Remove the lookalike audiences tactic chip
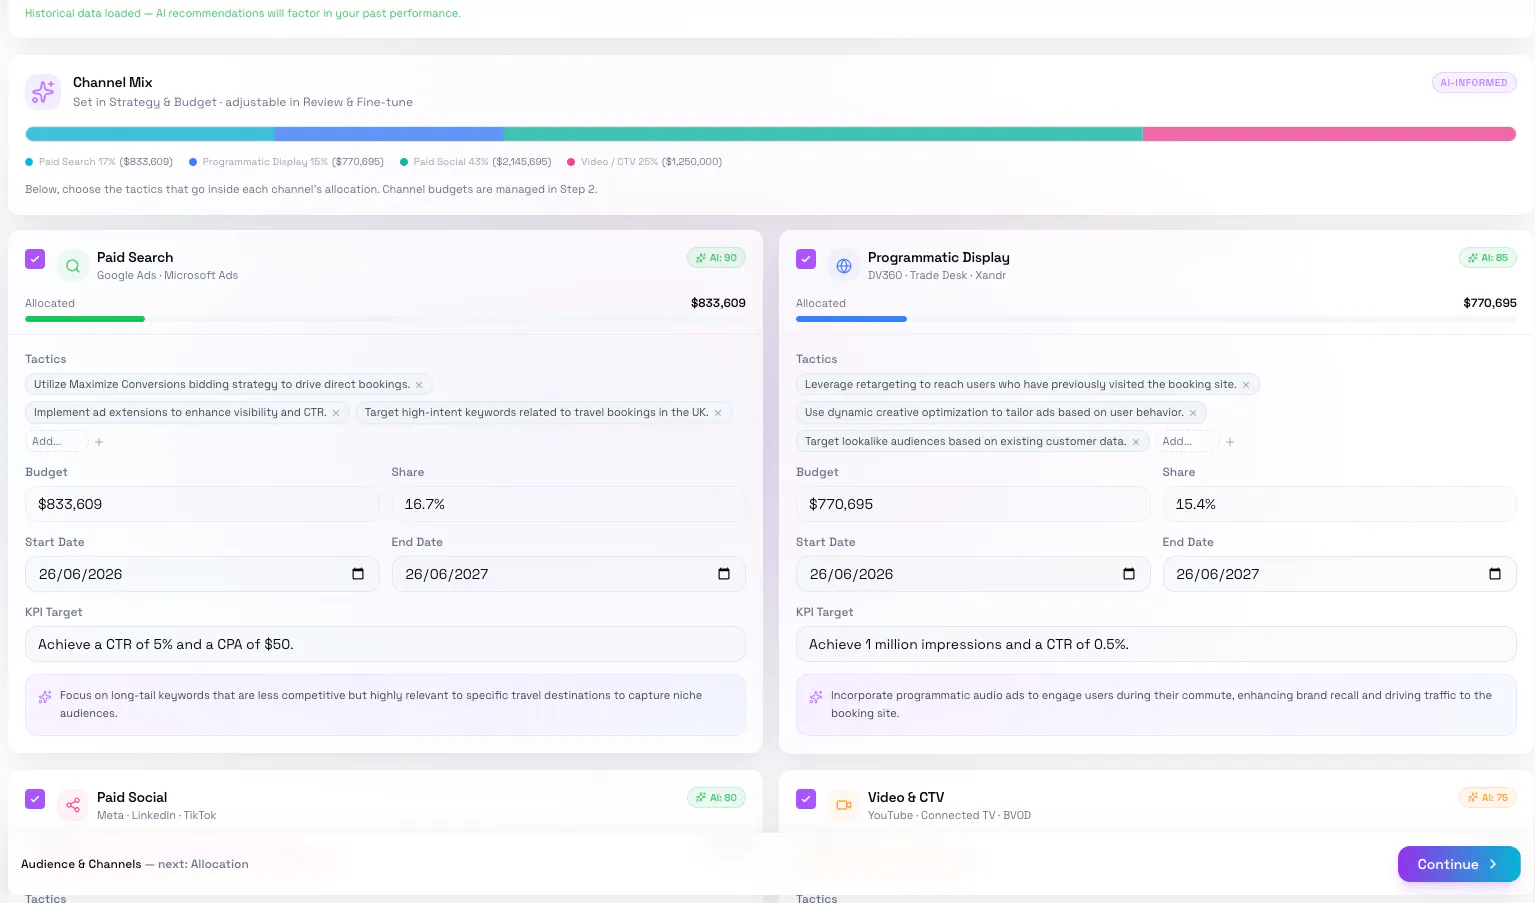This screenshot has width=1535, height=903. pos(1136,442)
